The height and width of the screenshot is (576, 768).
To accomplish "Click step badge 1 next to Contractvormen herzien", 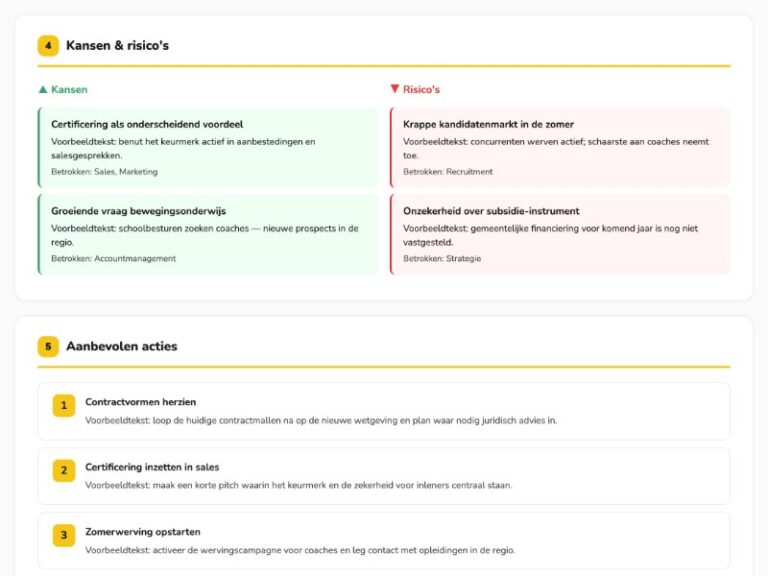I will 64,406.
